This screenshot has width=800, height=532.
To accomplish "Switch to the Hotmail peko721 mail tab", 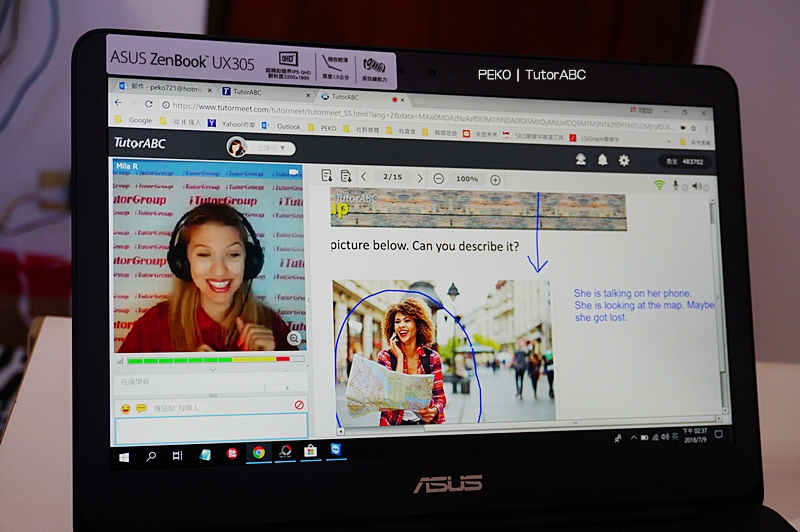I will 166,88.
